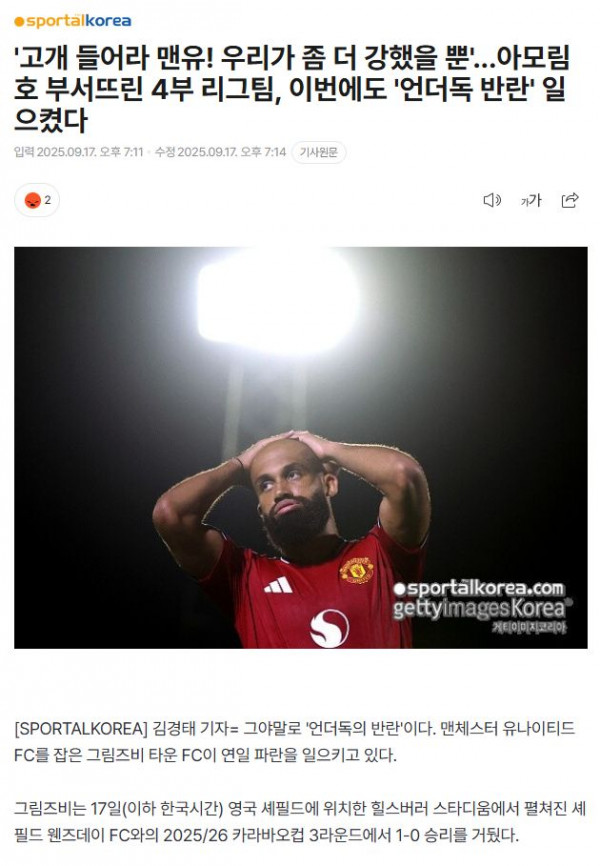Click the reaction count number 2

click(x=48, y=200)
